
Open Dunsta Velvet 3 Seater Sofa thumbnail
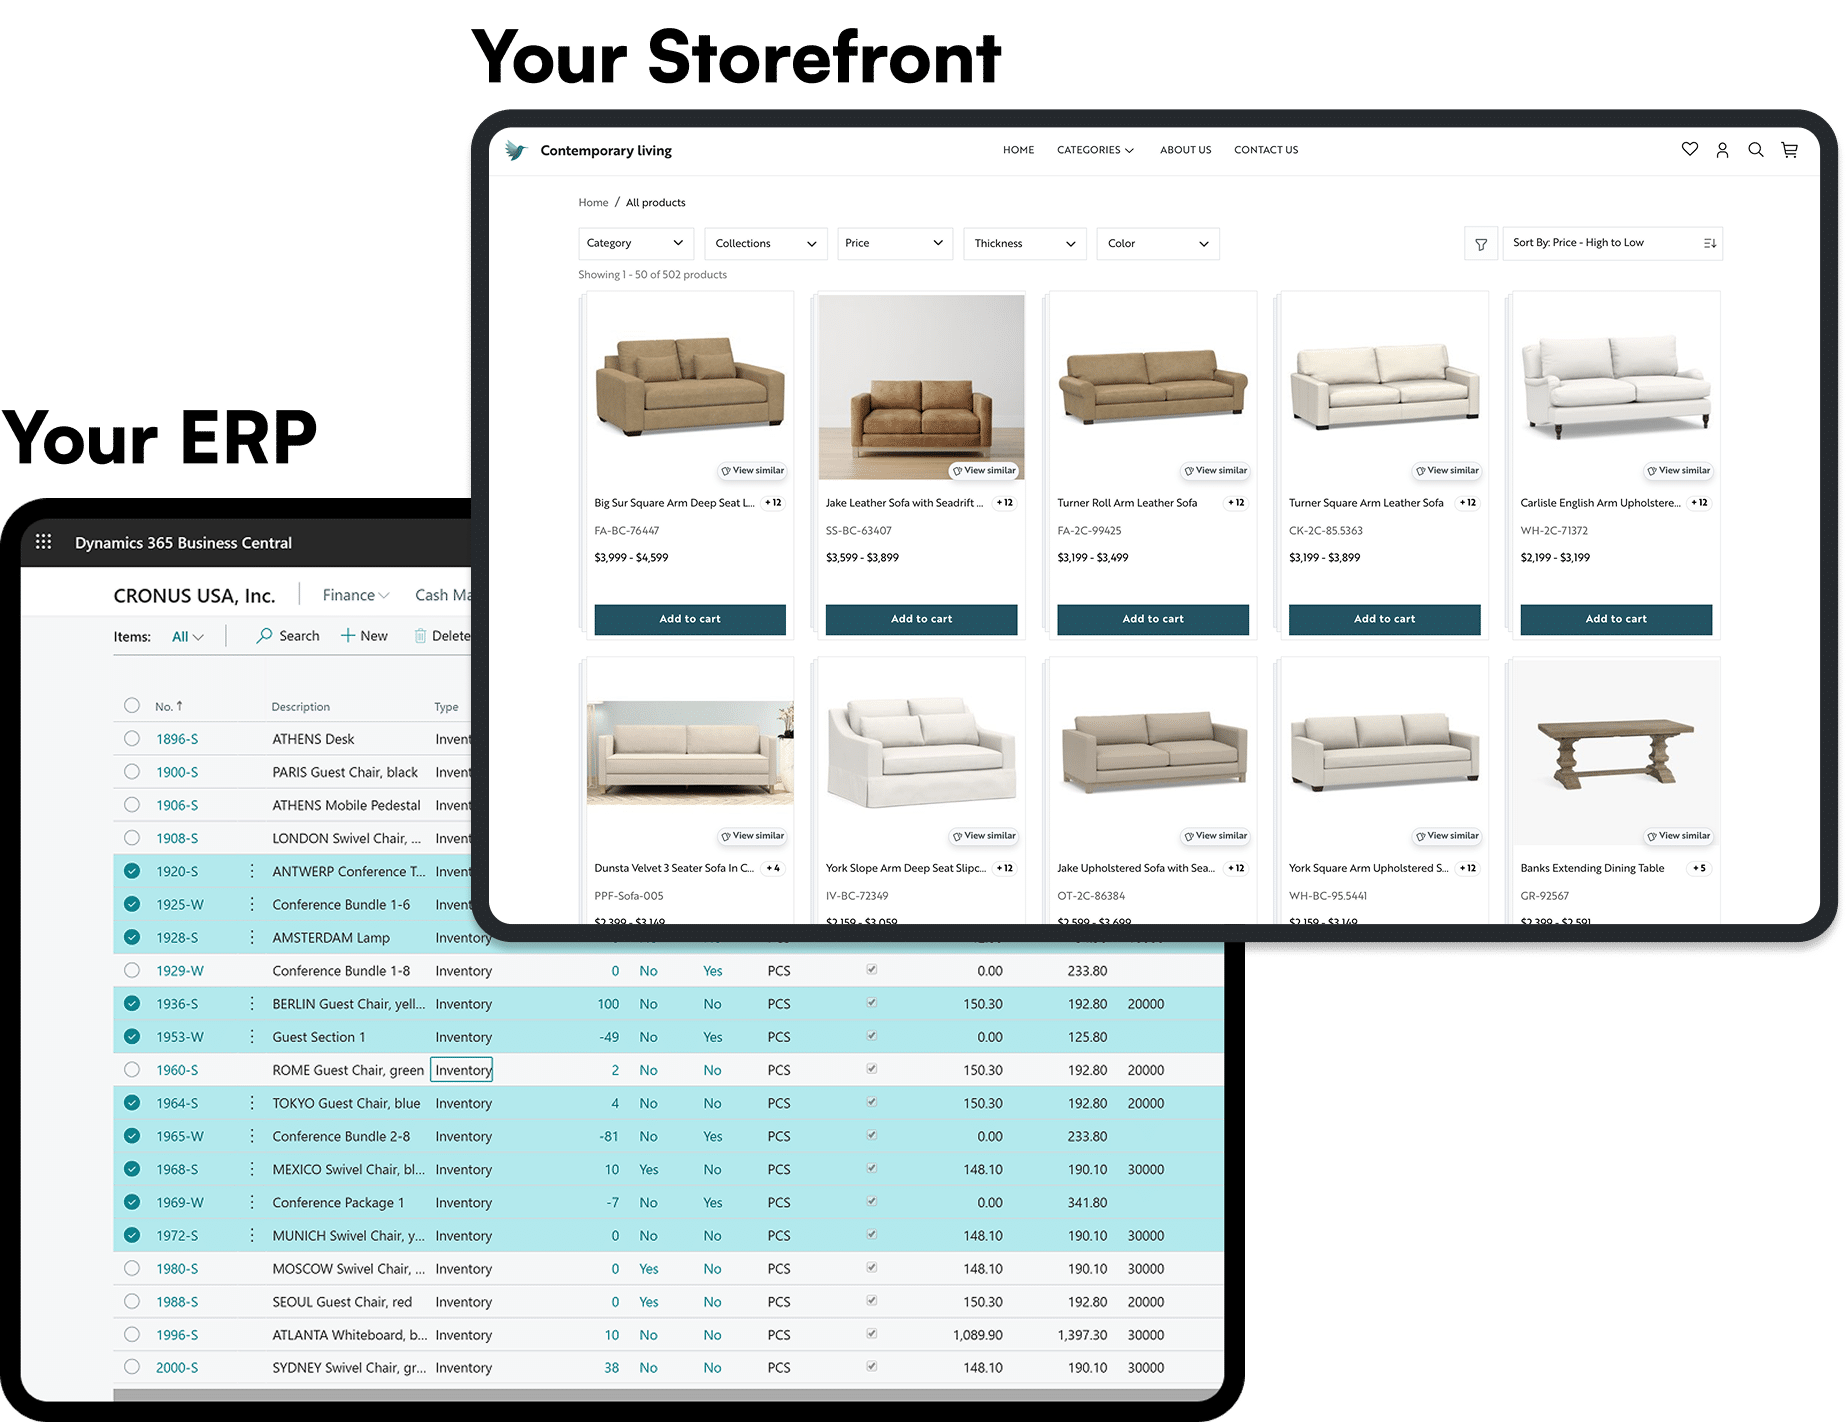click(690, 752)
